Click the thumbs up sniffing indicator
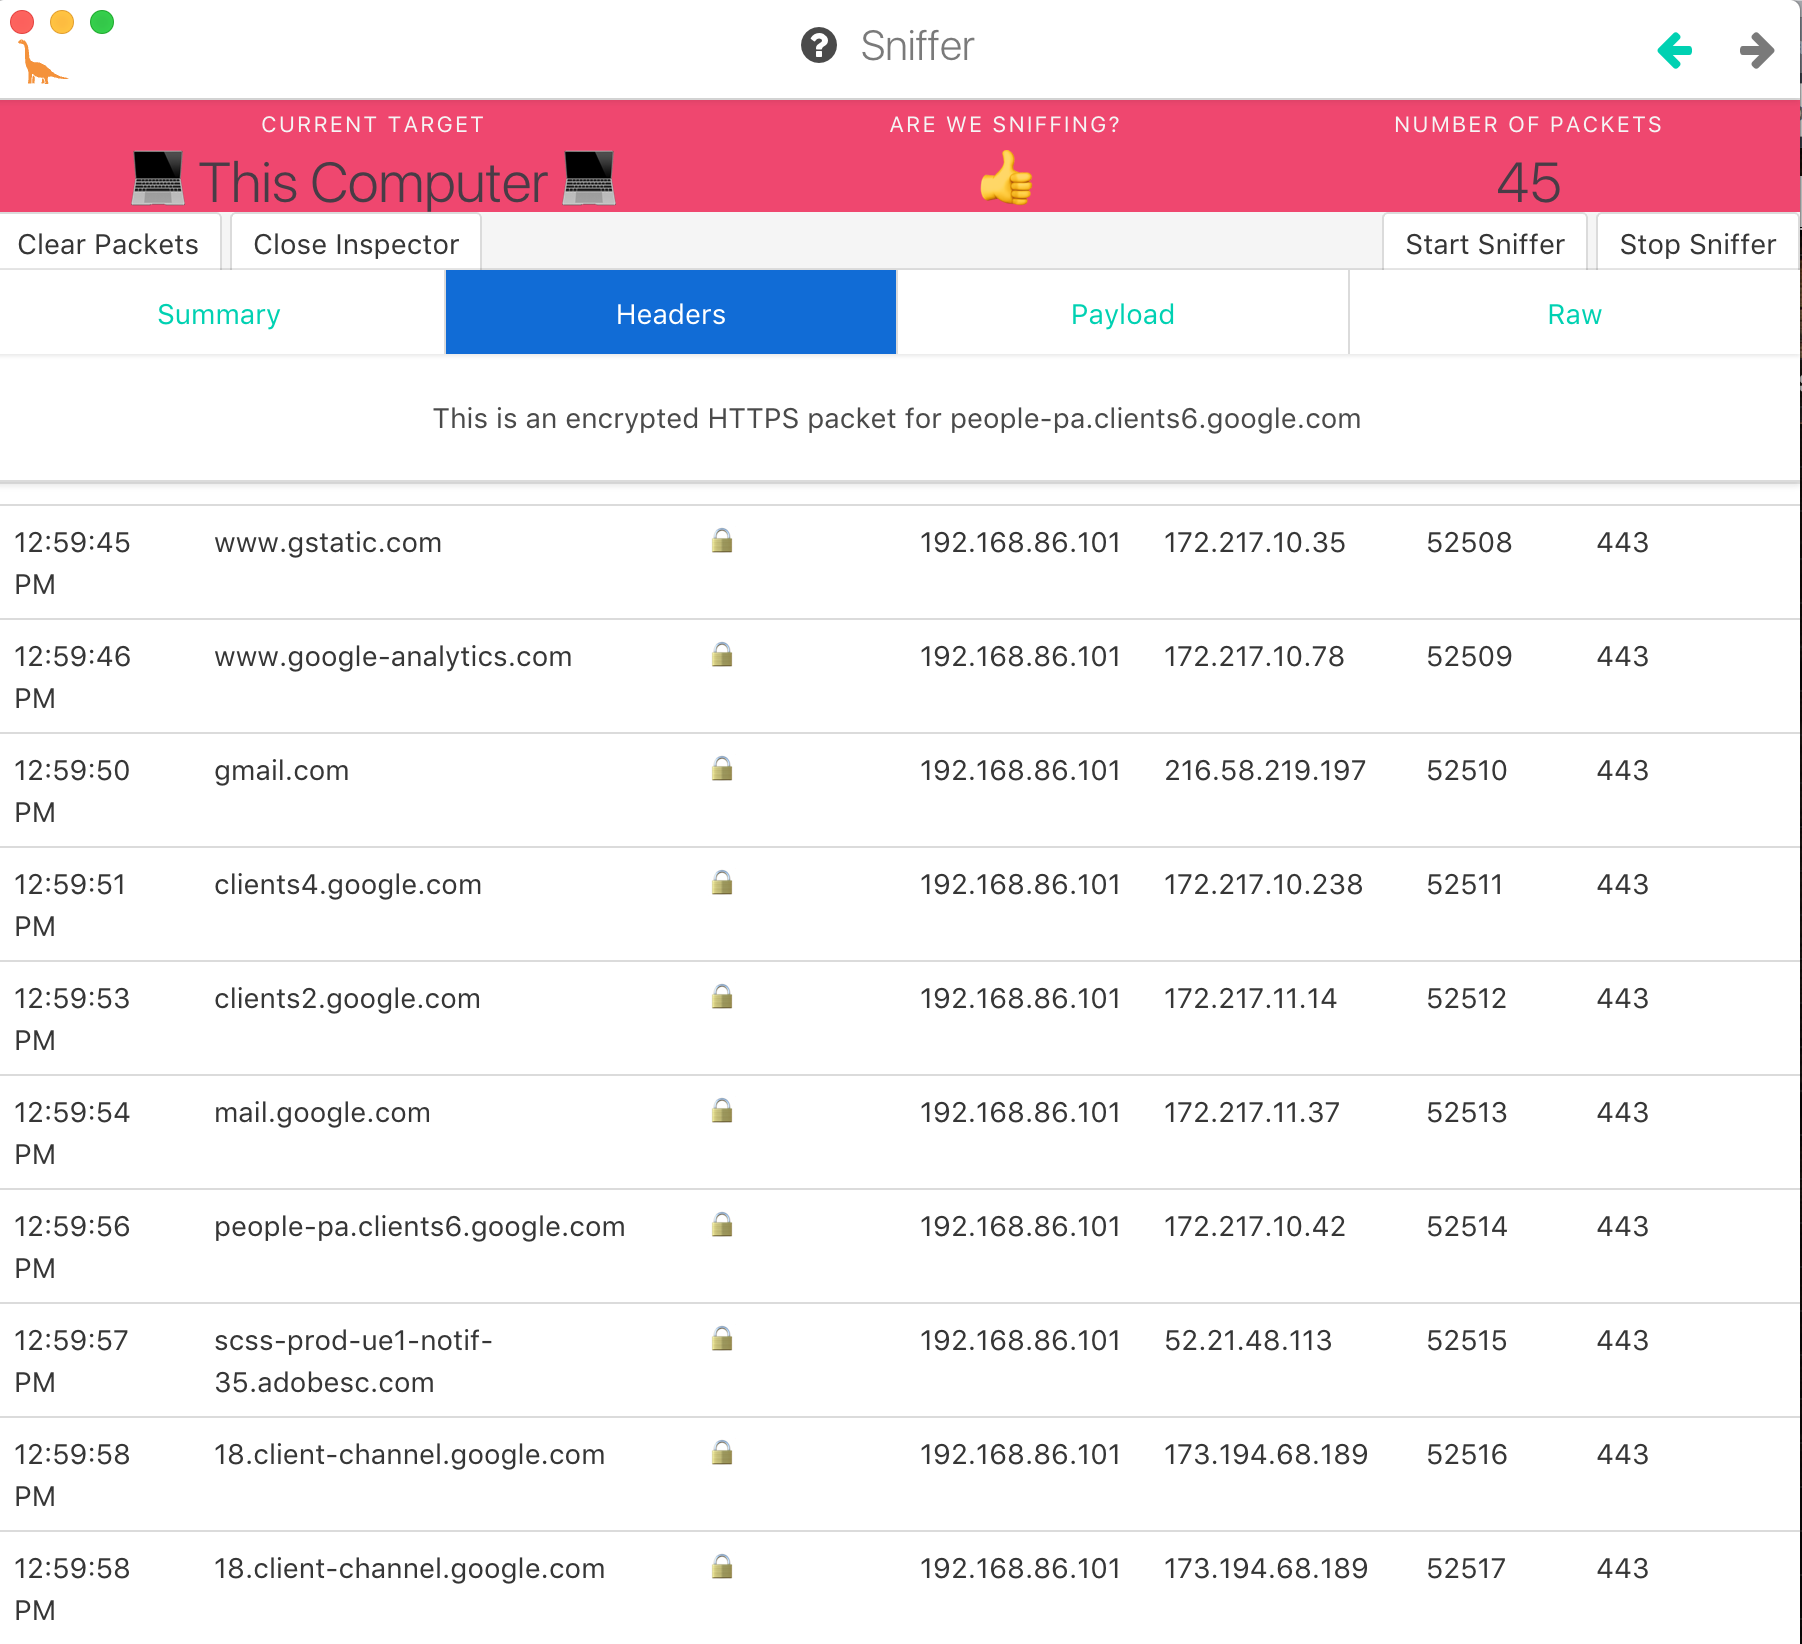 (x=1005, y=178)
